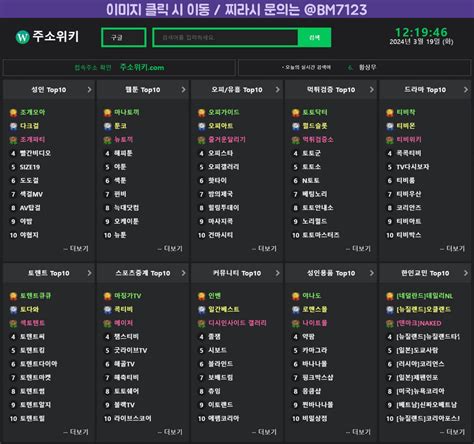
Task: Click the silver medal icon beside 일간베스트
Action: pos(201,310)
